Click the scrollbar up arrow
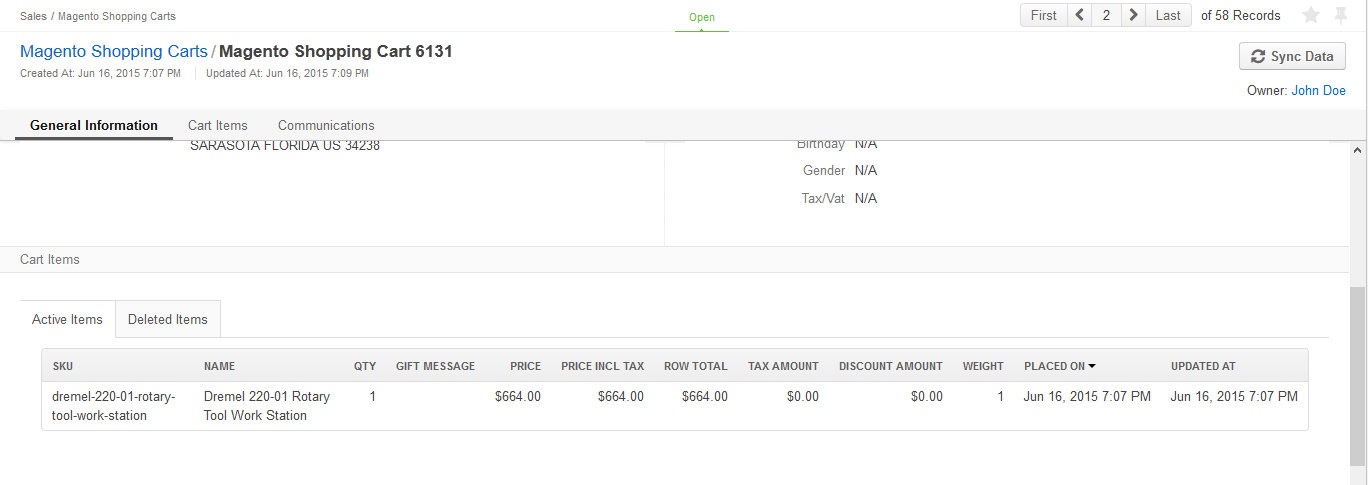 click(x=1358, y=150)
